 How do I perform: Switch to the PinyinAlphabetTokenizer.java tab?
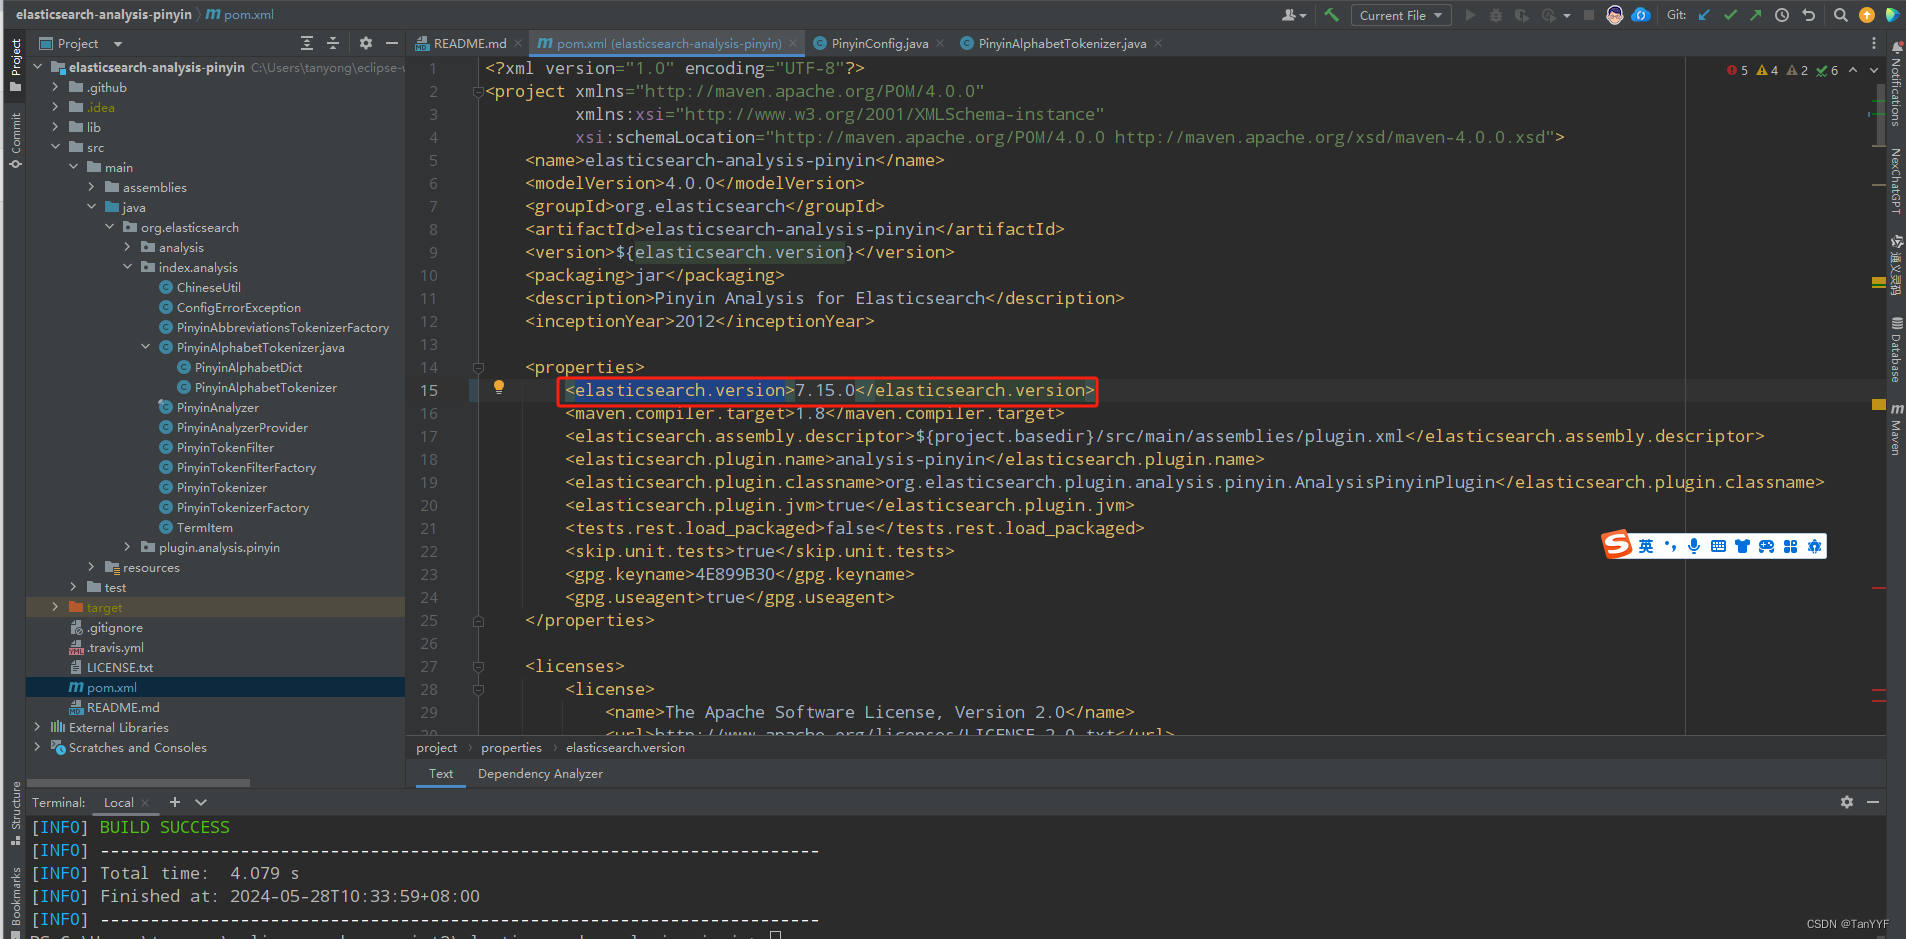click(1061, 43)
